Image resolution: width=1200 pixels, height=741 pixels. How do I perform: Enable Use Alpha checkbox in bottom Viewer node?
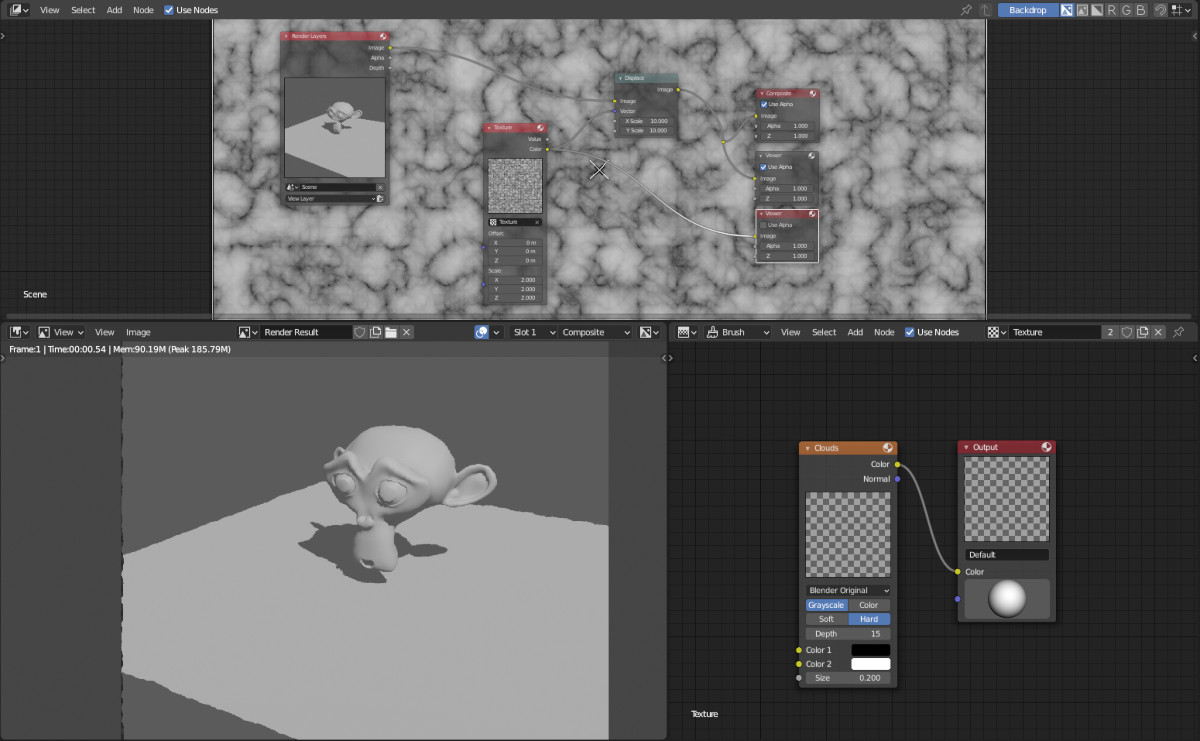tap(765, 225)
